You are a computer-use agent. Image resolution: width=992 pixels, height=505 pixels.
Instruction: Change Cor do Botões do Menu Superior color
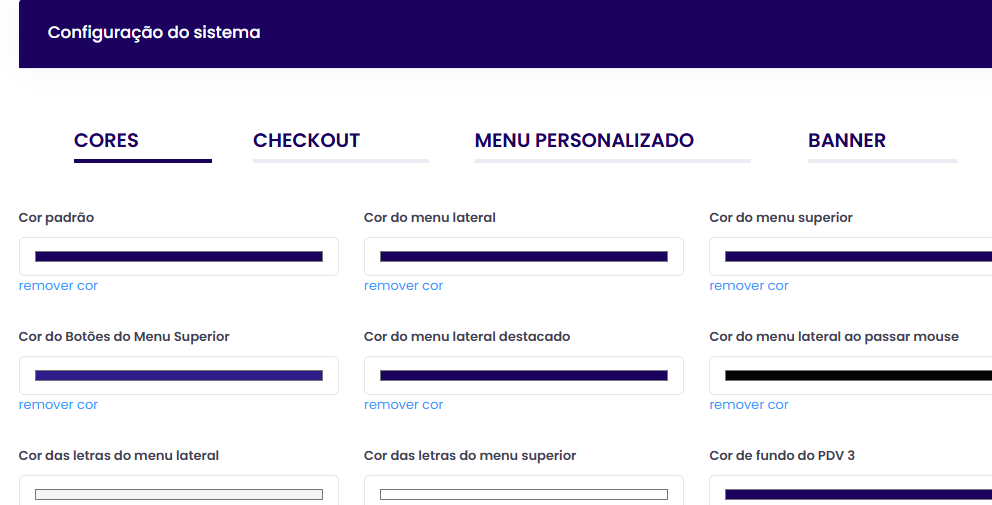(x=178, y=376)
